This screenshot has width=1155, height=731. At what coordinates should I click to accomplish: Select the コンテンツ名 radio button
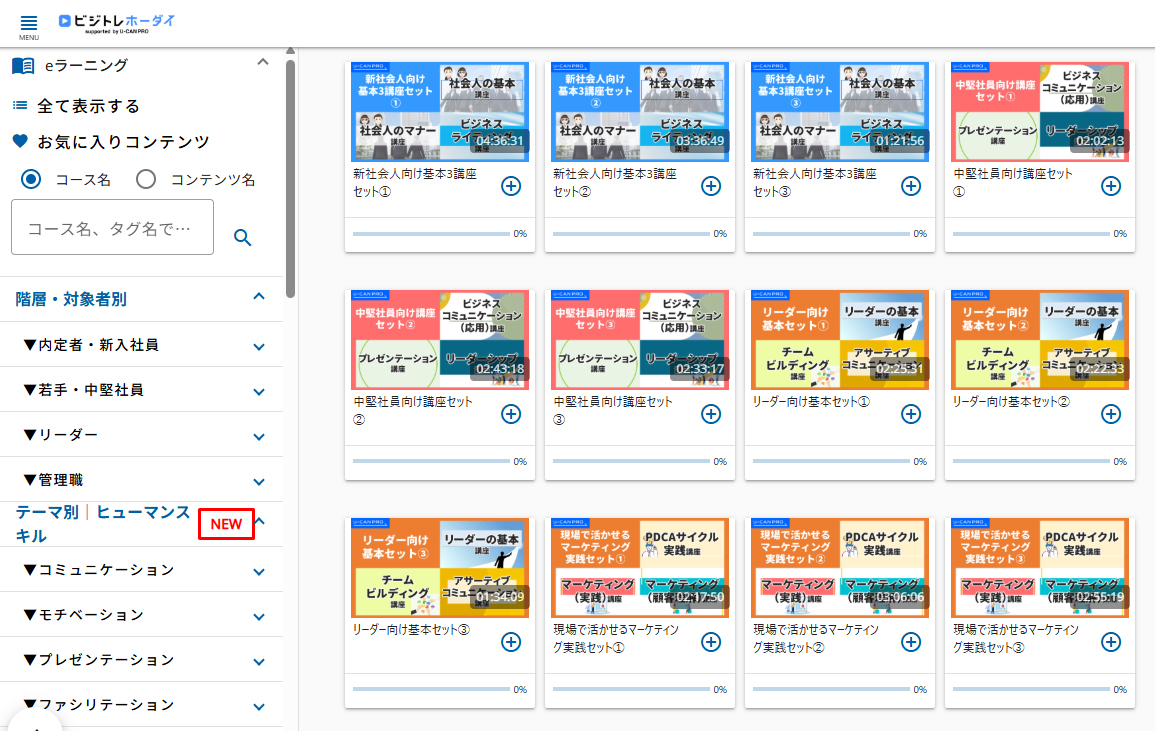[146, 180]
